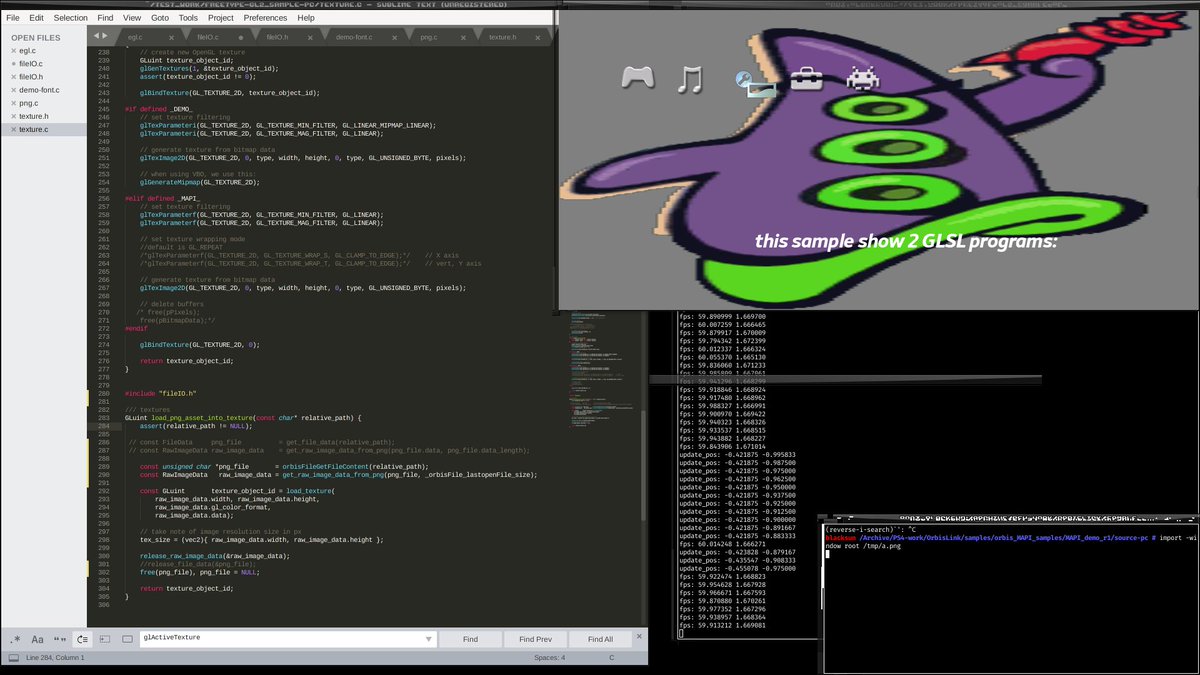Screen dimensions: 1200x675
Task: Close the texture.h tab
Action: pos(540,37)
